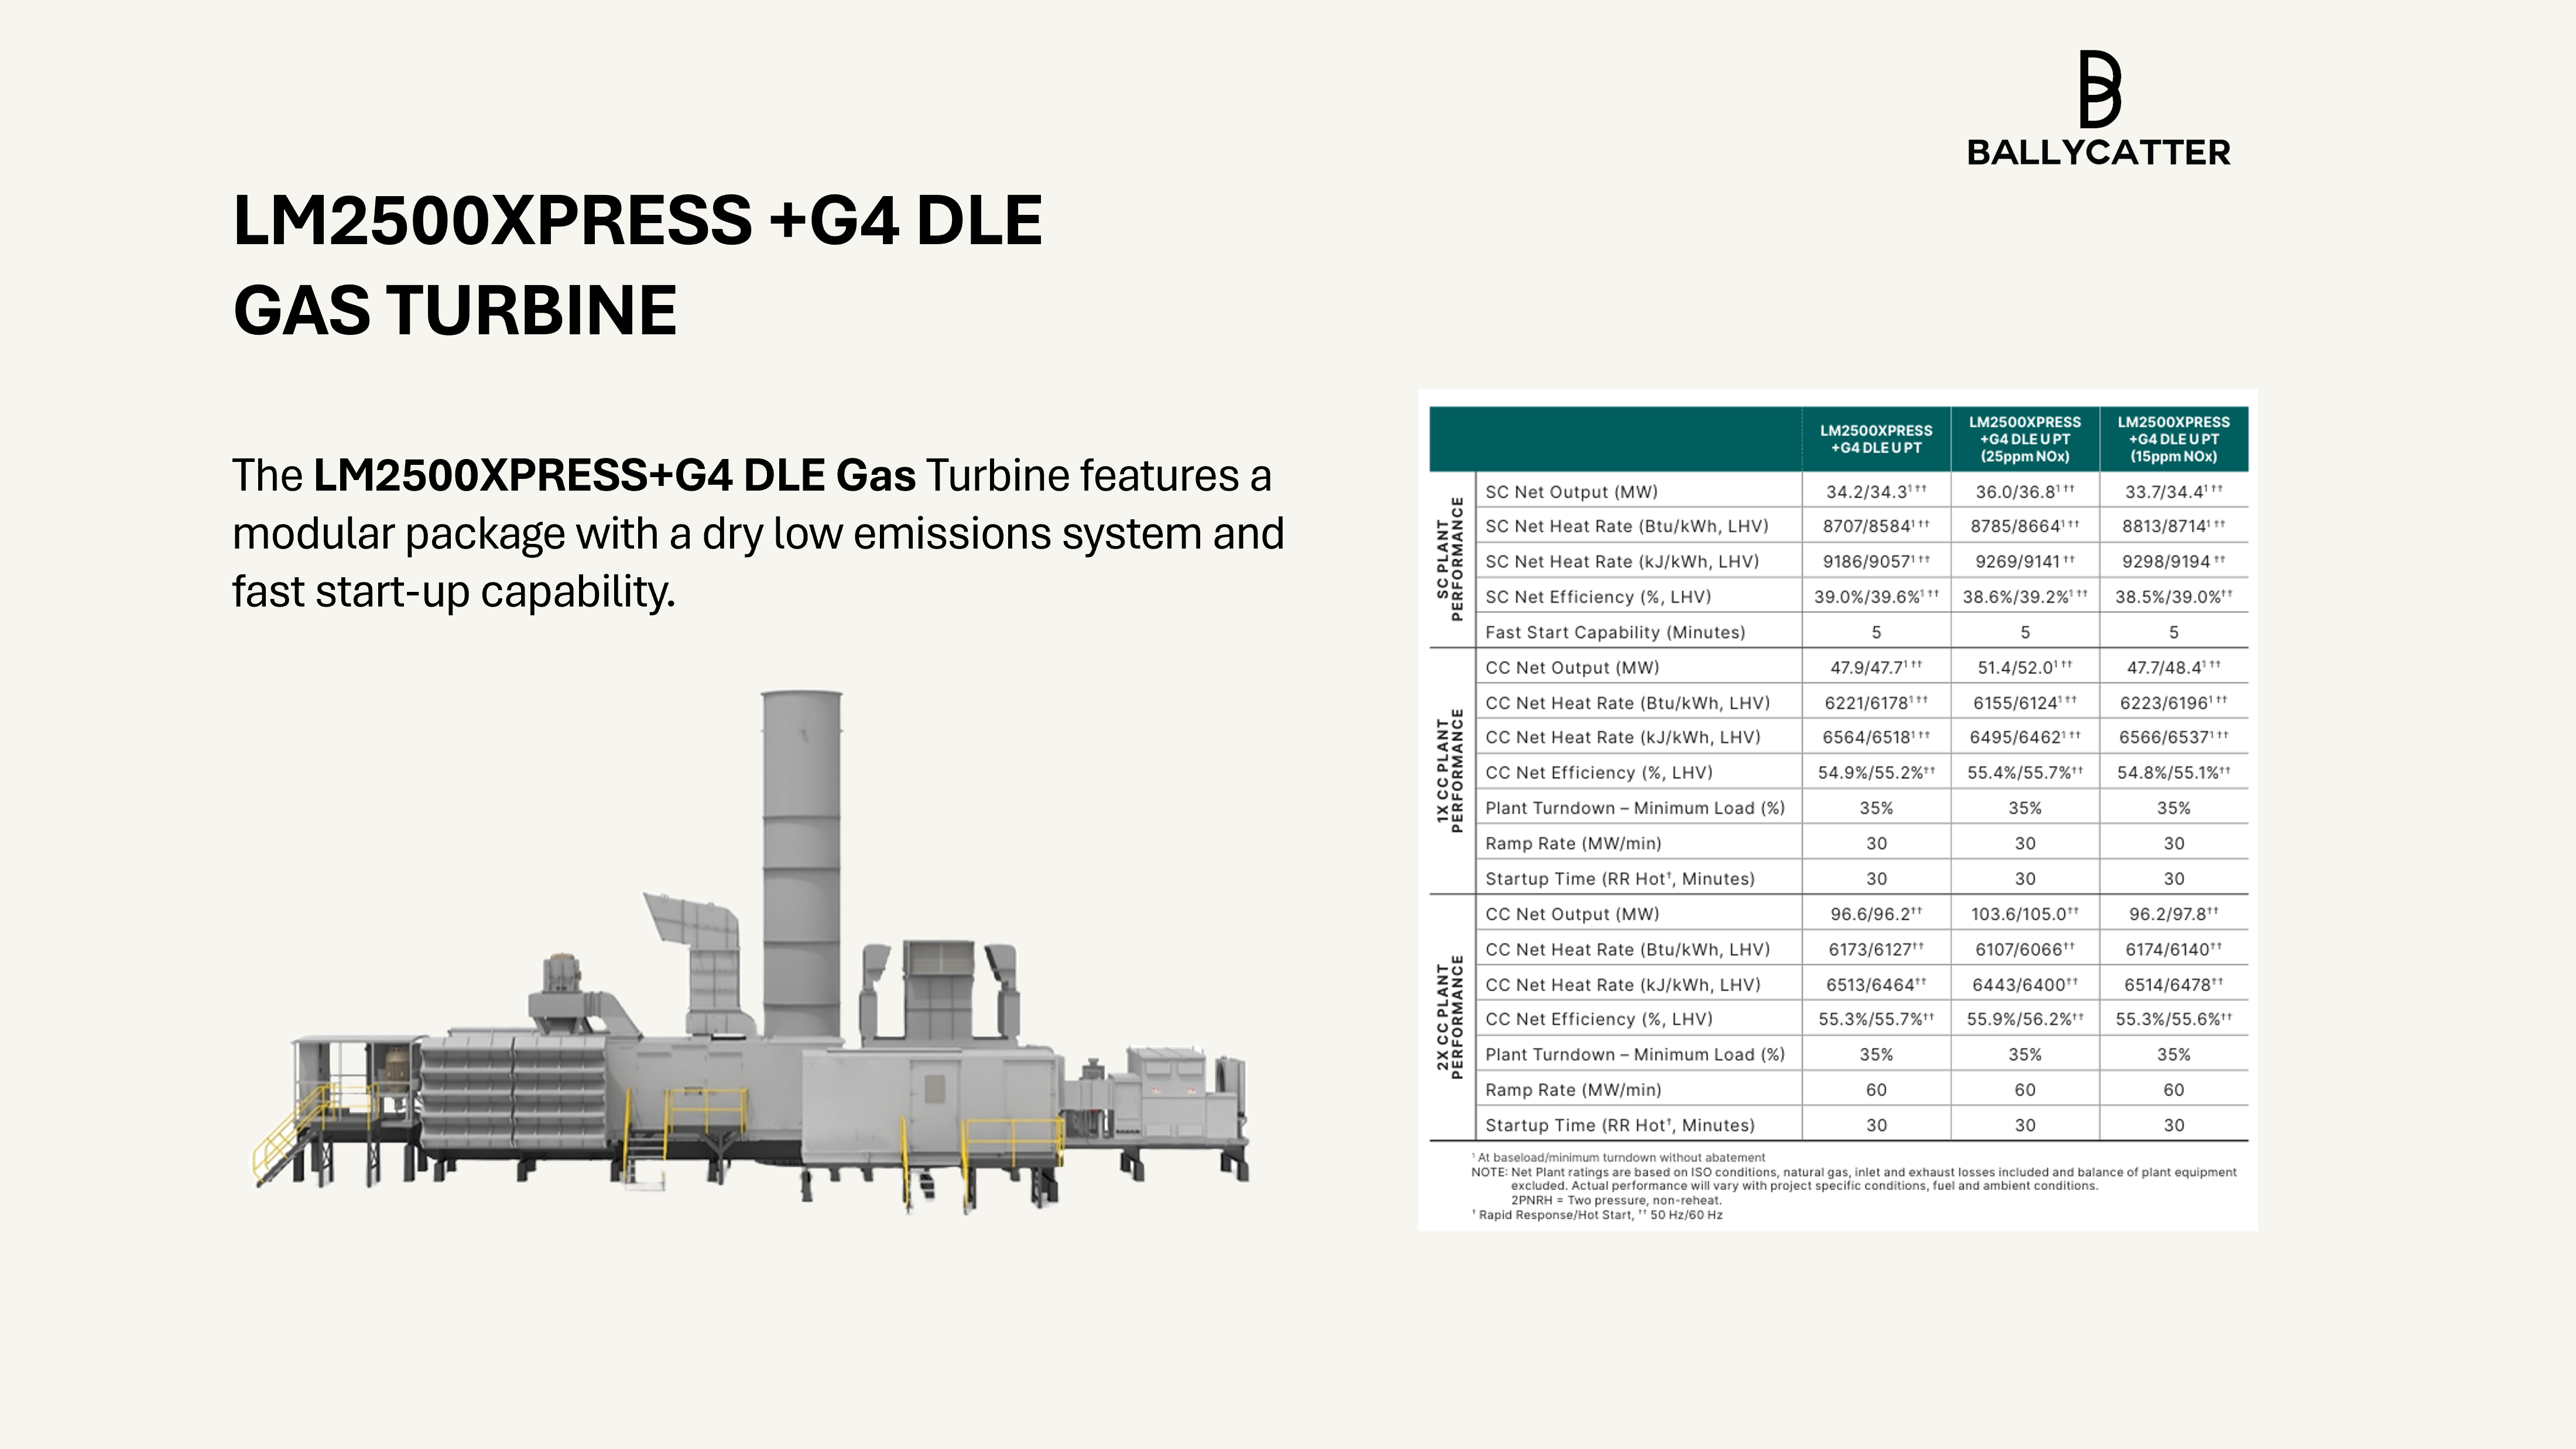Screen dimensions: 2576x1449
Task: Click the bold 'LM2500XPRESS+G4 DLE Gas' phrase
Action: pos(614,475)
